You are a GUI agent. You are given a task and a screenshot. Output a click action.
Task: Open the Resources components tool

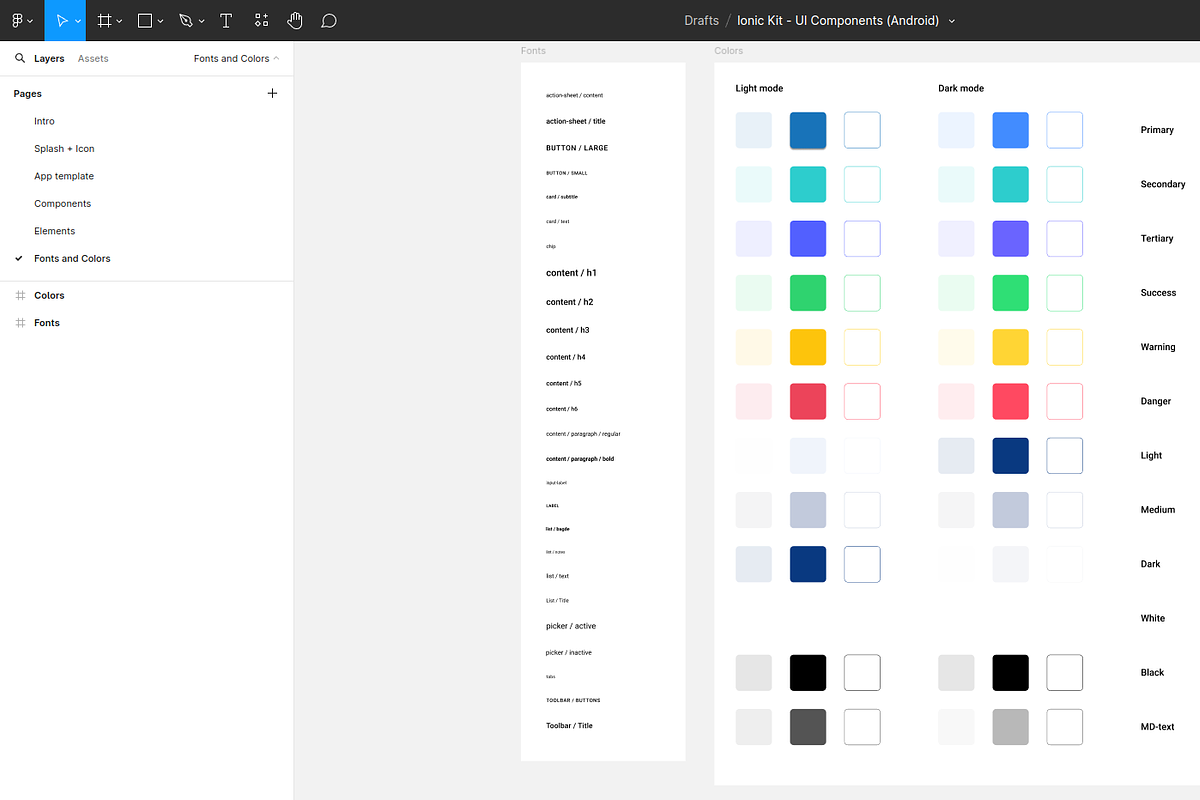pos(261,20)
